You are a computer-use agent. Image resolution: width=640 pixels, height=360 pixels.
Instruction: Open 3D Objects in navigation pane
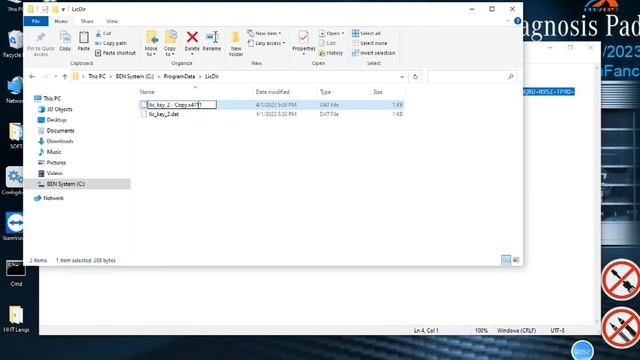[x=59, y=109]
